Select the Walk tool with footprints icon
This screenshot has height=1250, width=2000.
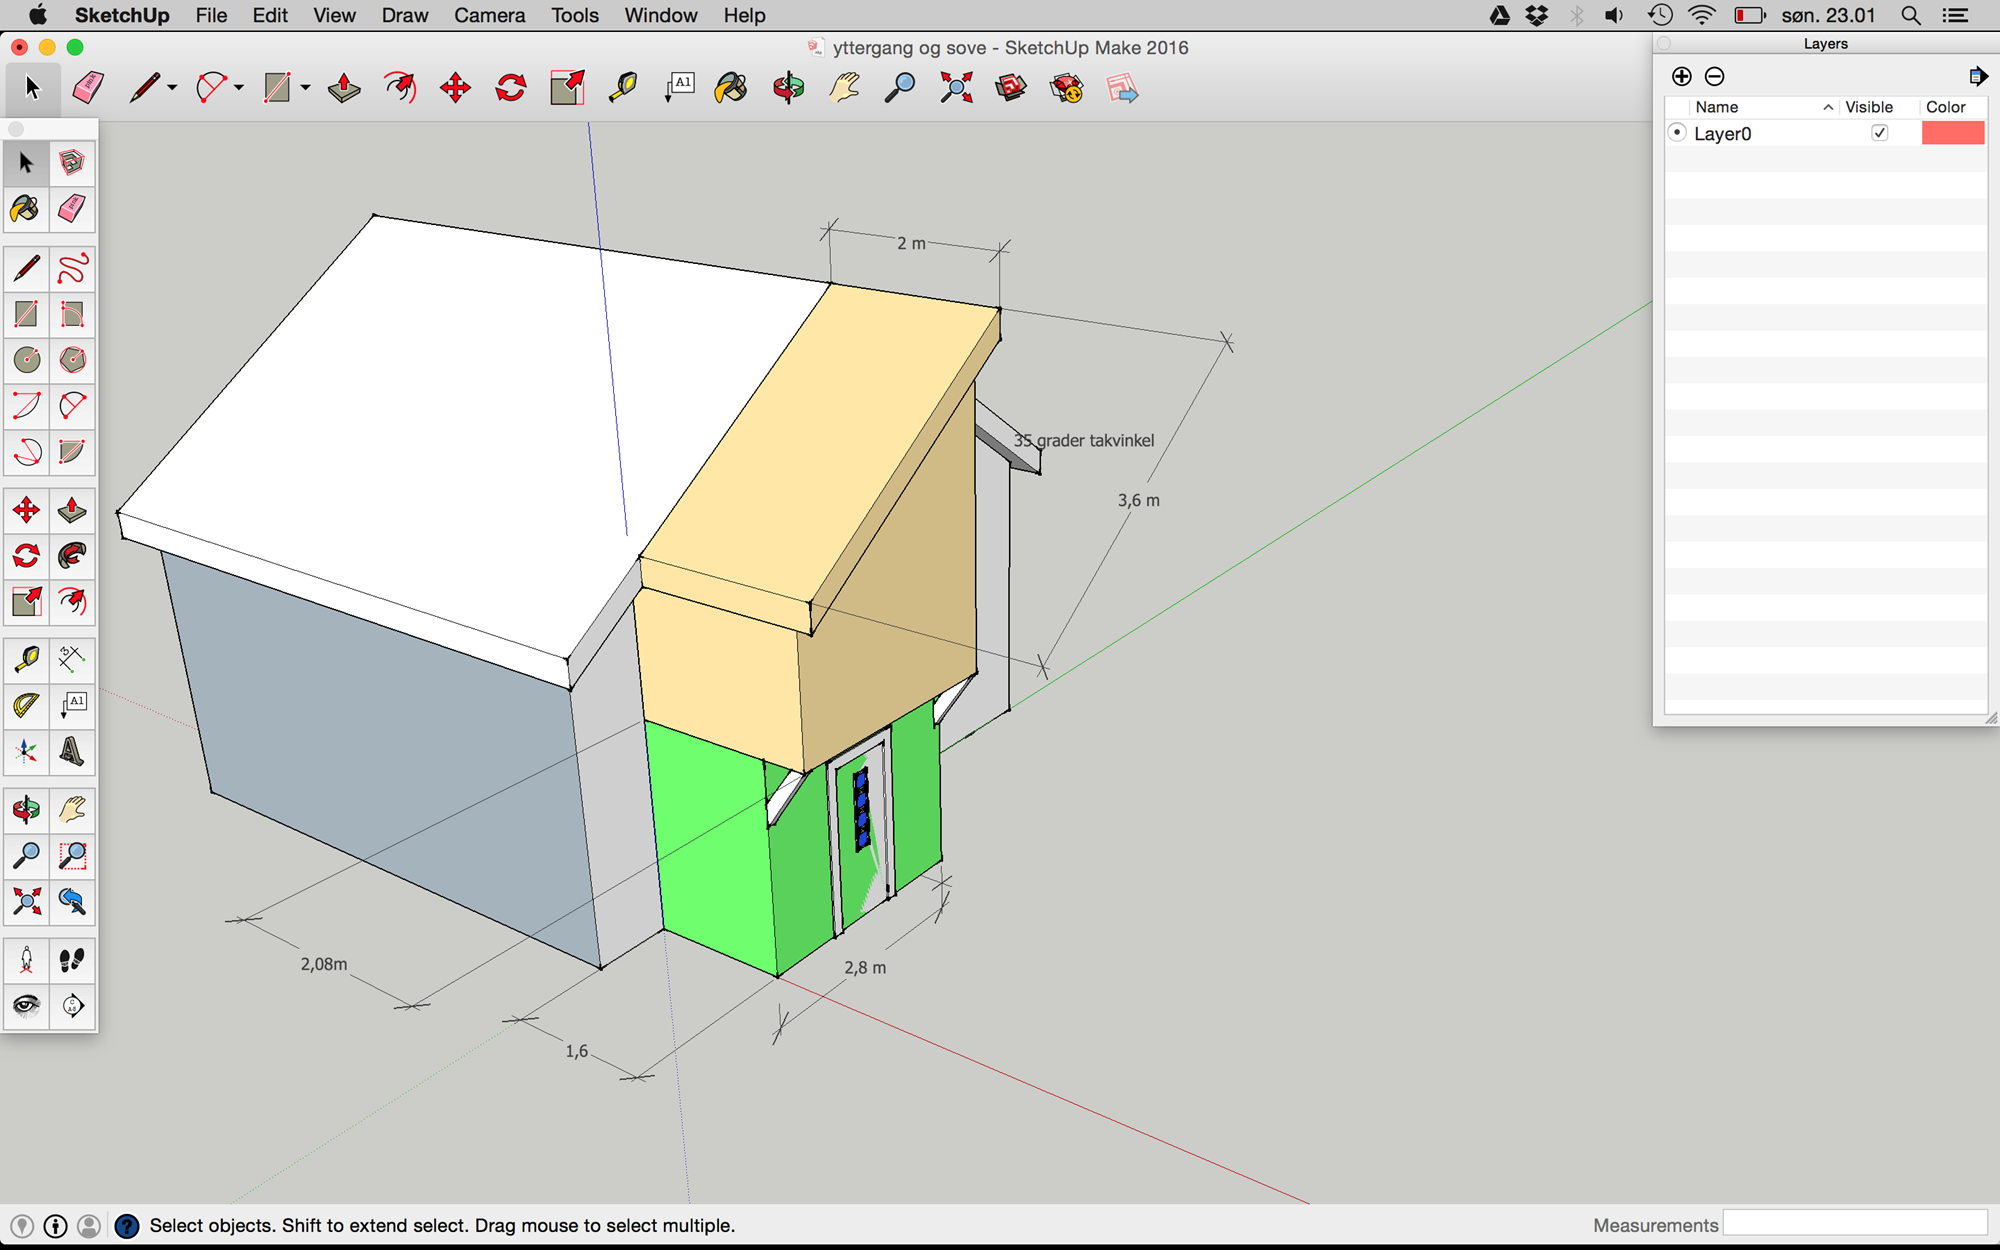[72, 960]
